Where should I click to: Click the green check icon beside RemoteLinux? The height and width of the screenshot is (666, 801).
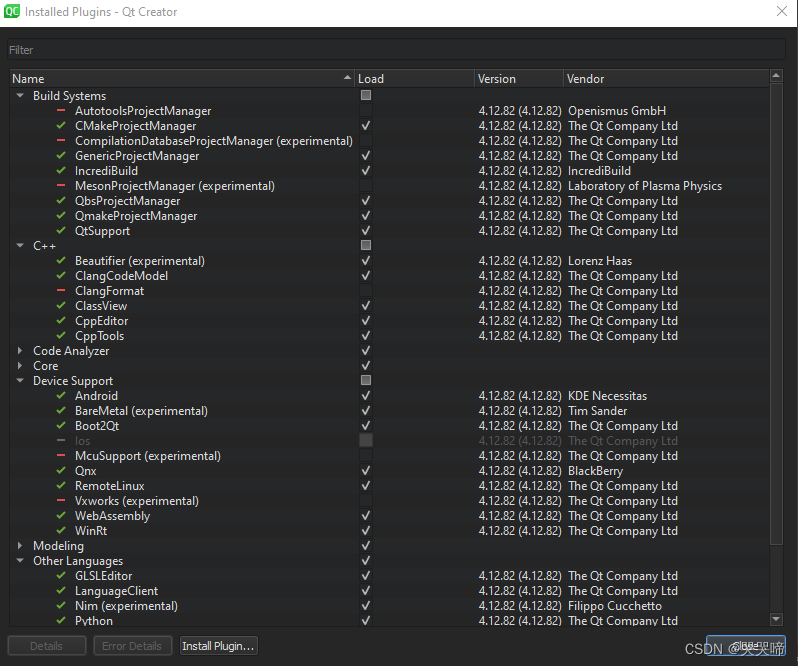pyautogui.click(x=61, y=486)
